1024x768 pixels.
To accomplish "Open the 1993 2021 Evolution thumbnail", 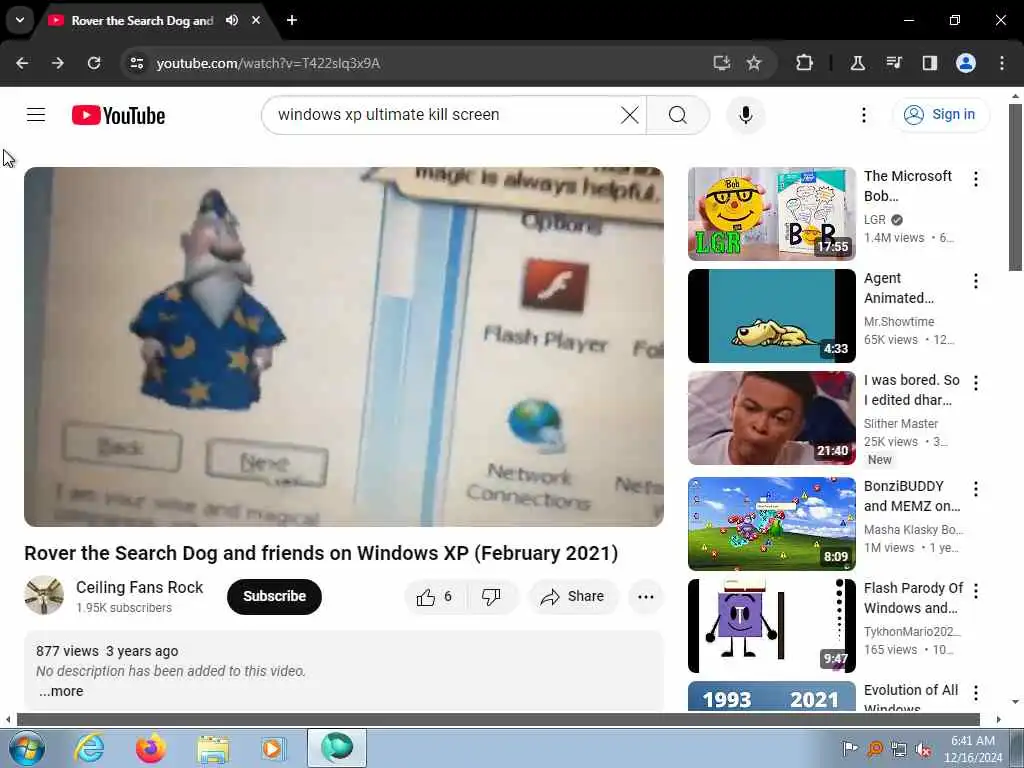I will pyautogui.click(x=771, y=696).
